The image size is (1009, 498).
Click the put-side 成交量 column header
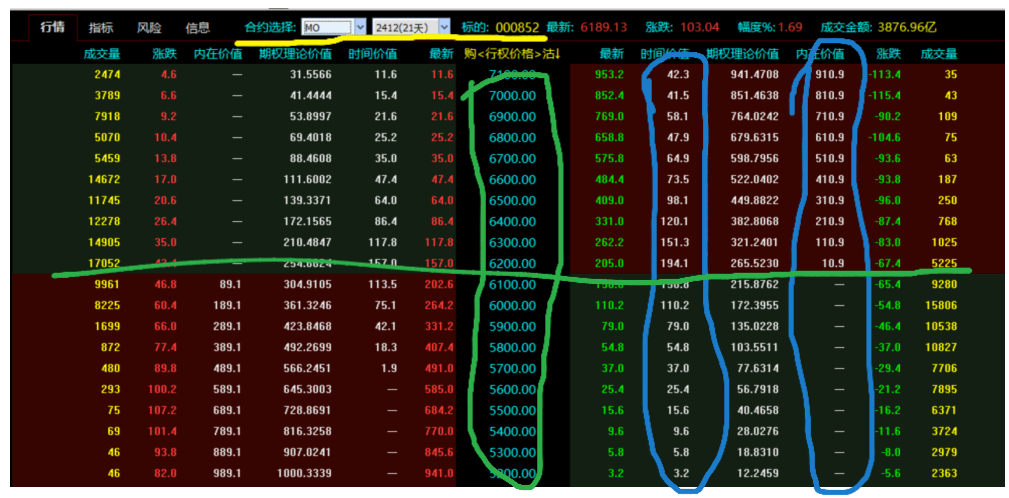938,53
